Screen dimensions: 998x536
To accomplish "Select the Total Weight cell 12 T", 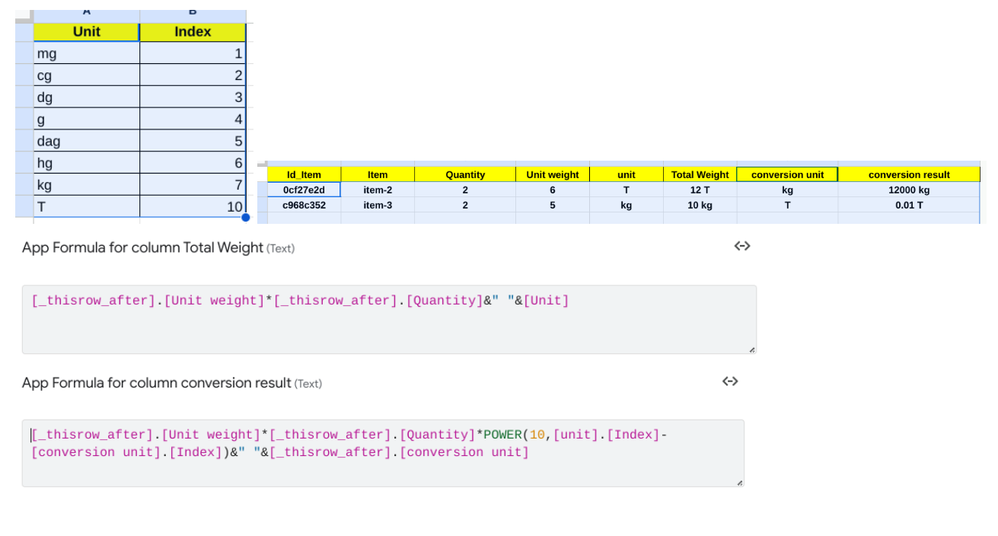I will pos(699,190).
